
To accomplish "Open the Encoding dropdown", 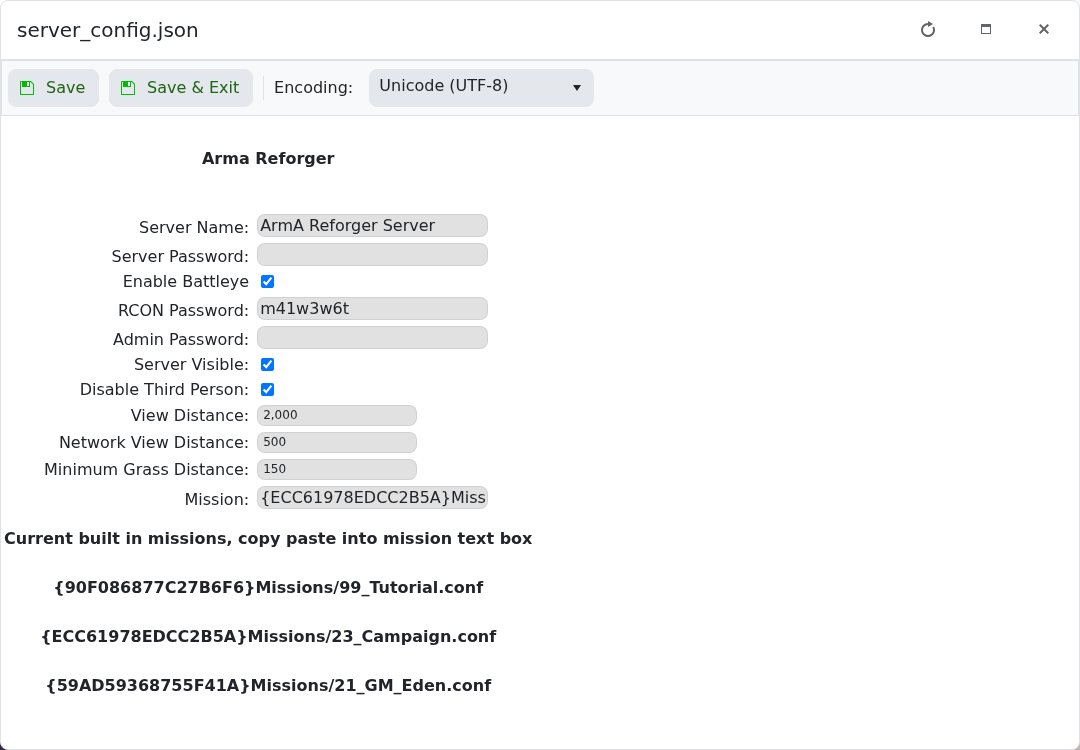I will [x=481, y=87].
